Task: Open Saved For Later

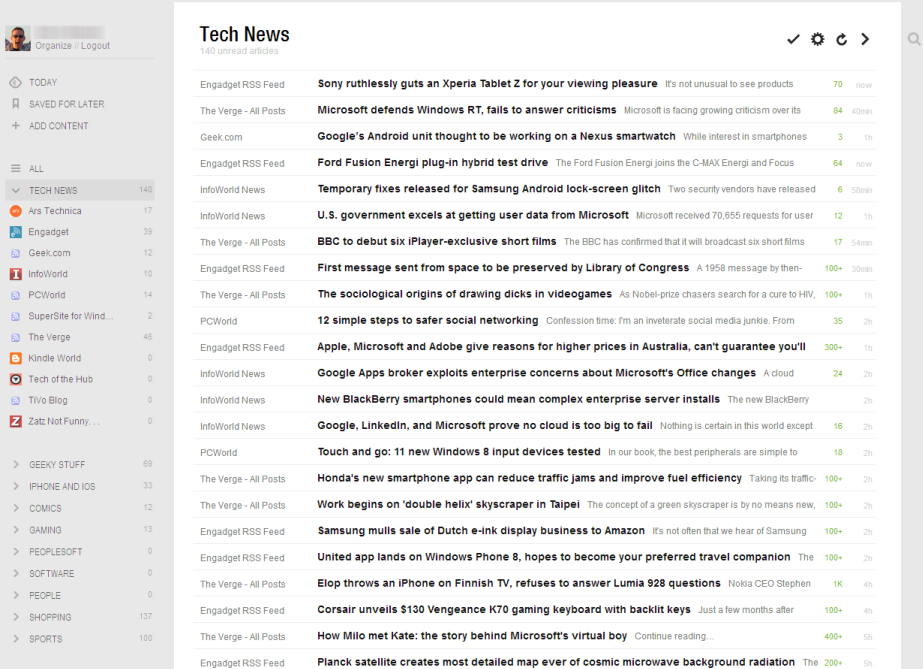Action: coord(67,104)
